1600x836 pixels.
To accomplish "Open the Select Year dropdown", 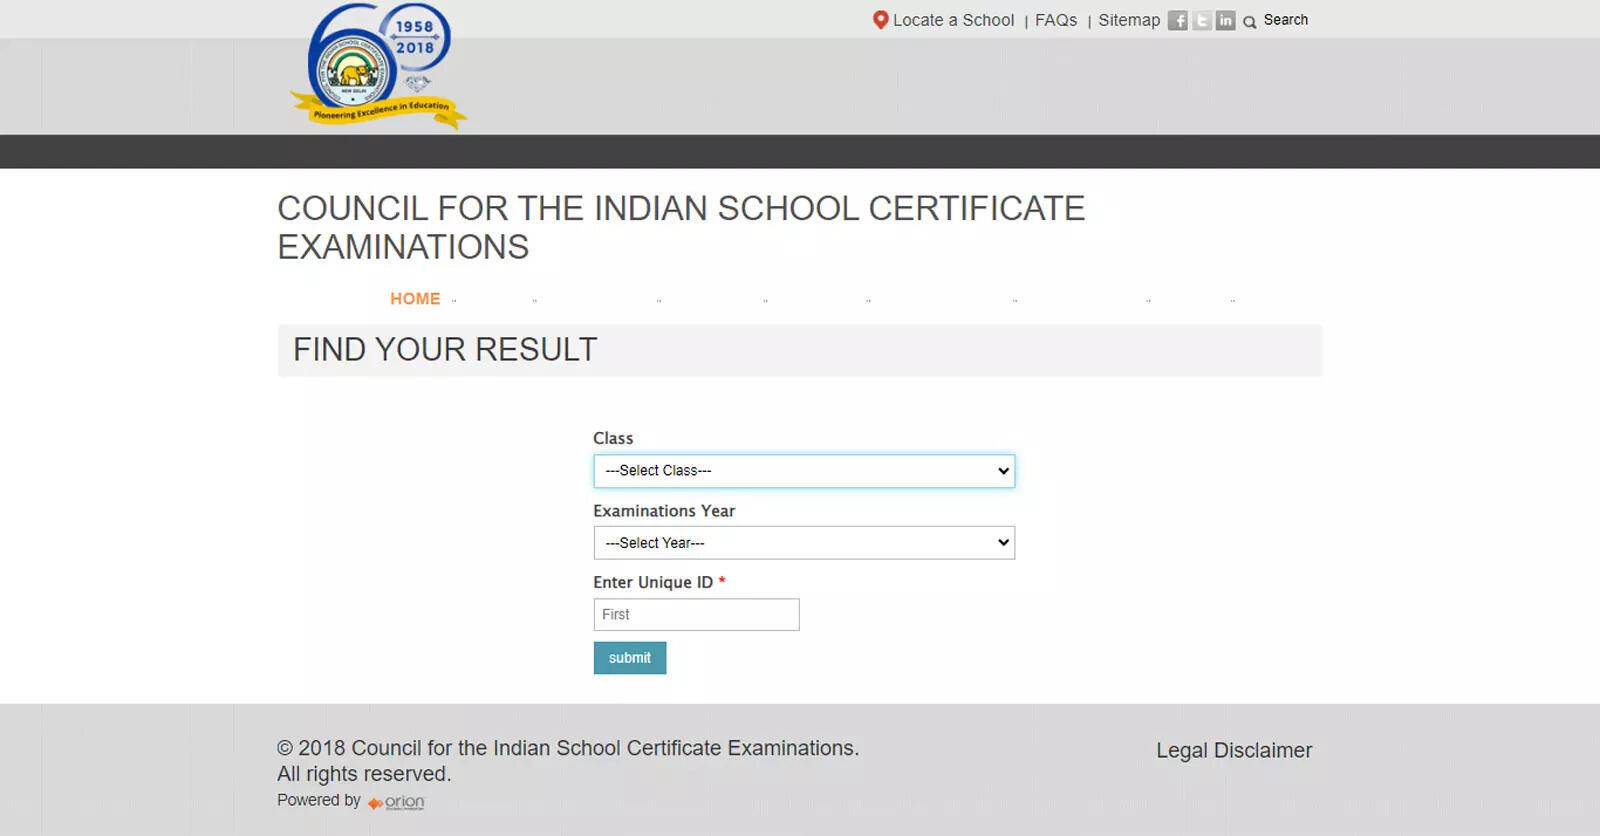I will coord(803,543).
